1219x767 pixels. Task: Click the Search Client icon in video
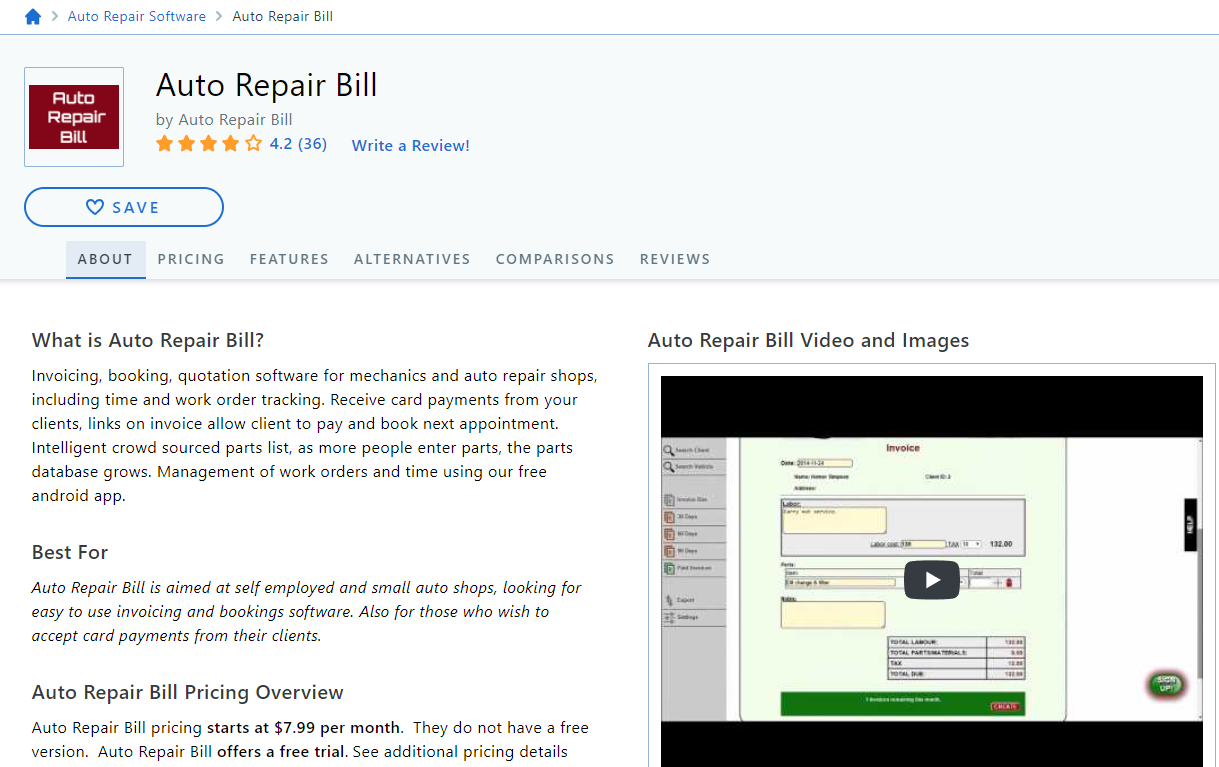point(670,450)
